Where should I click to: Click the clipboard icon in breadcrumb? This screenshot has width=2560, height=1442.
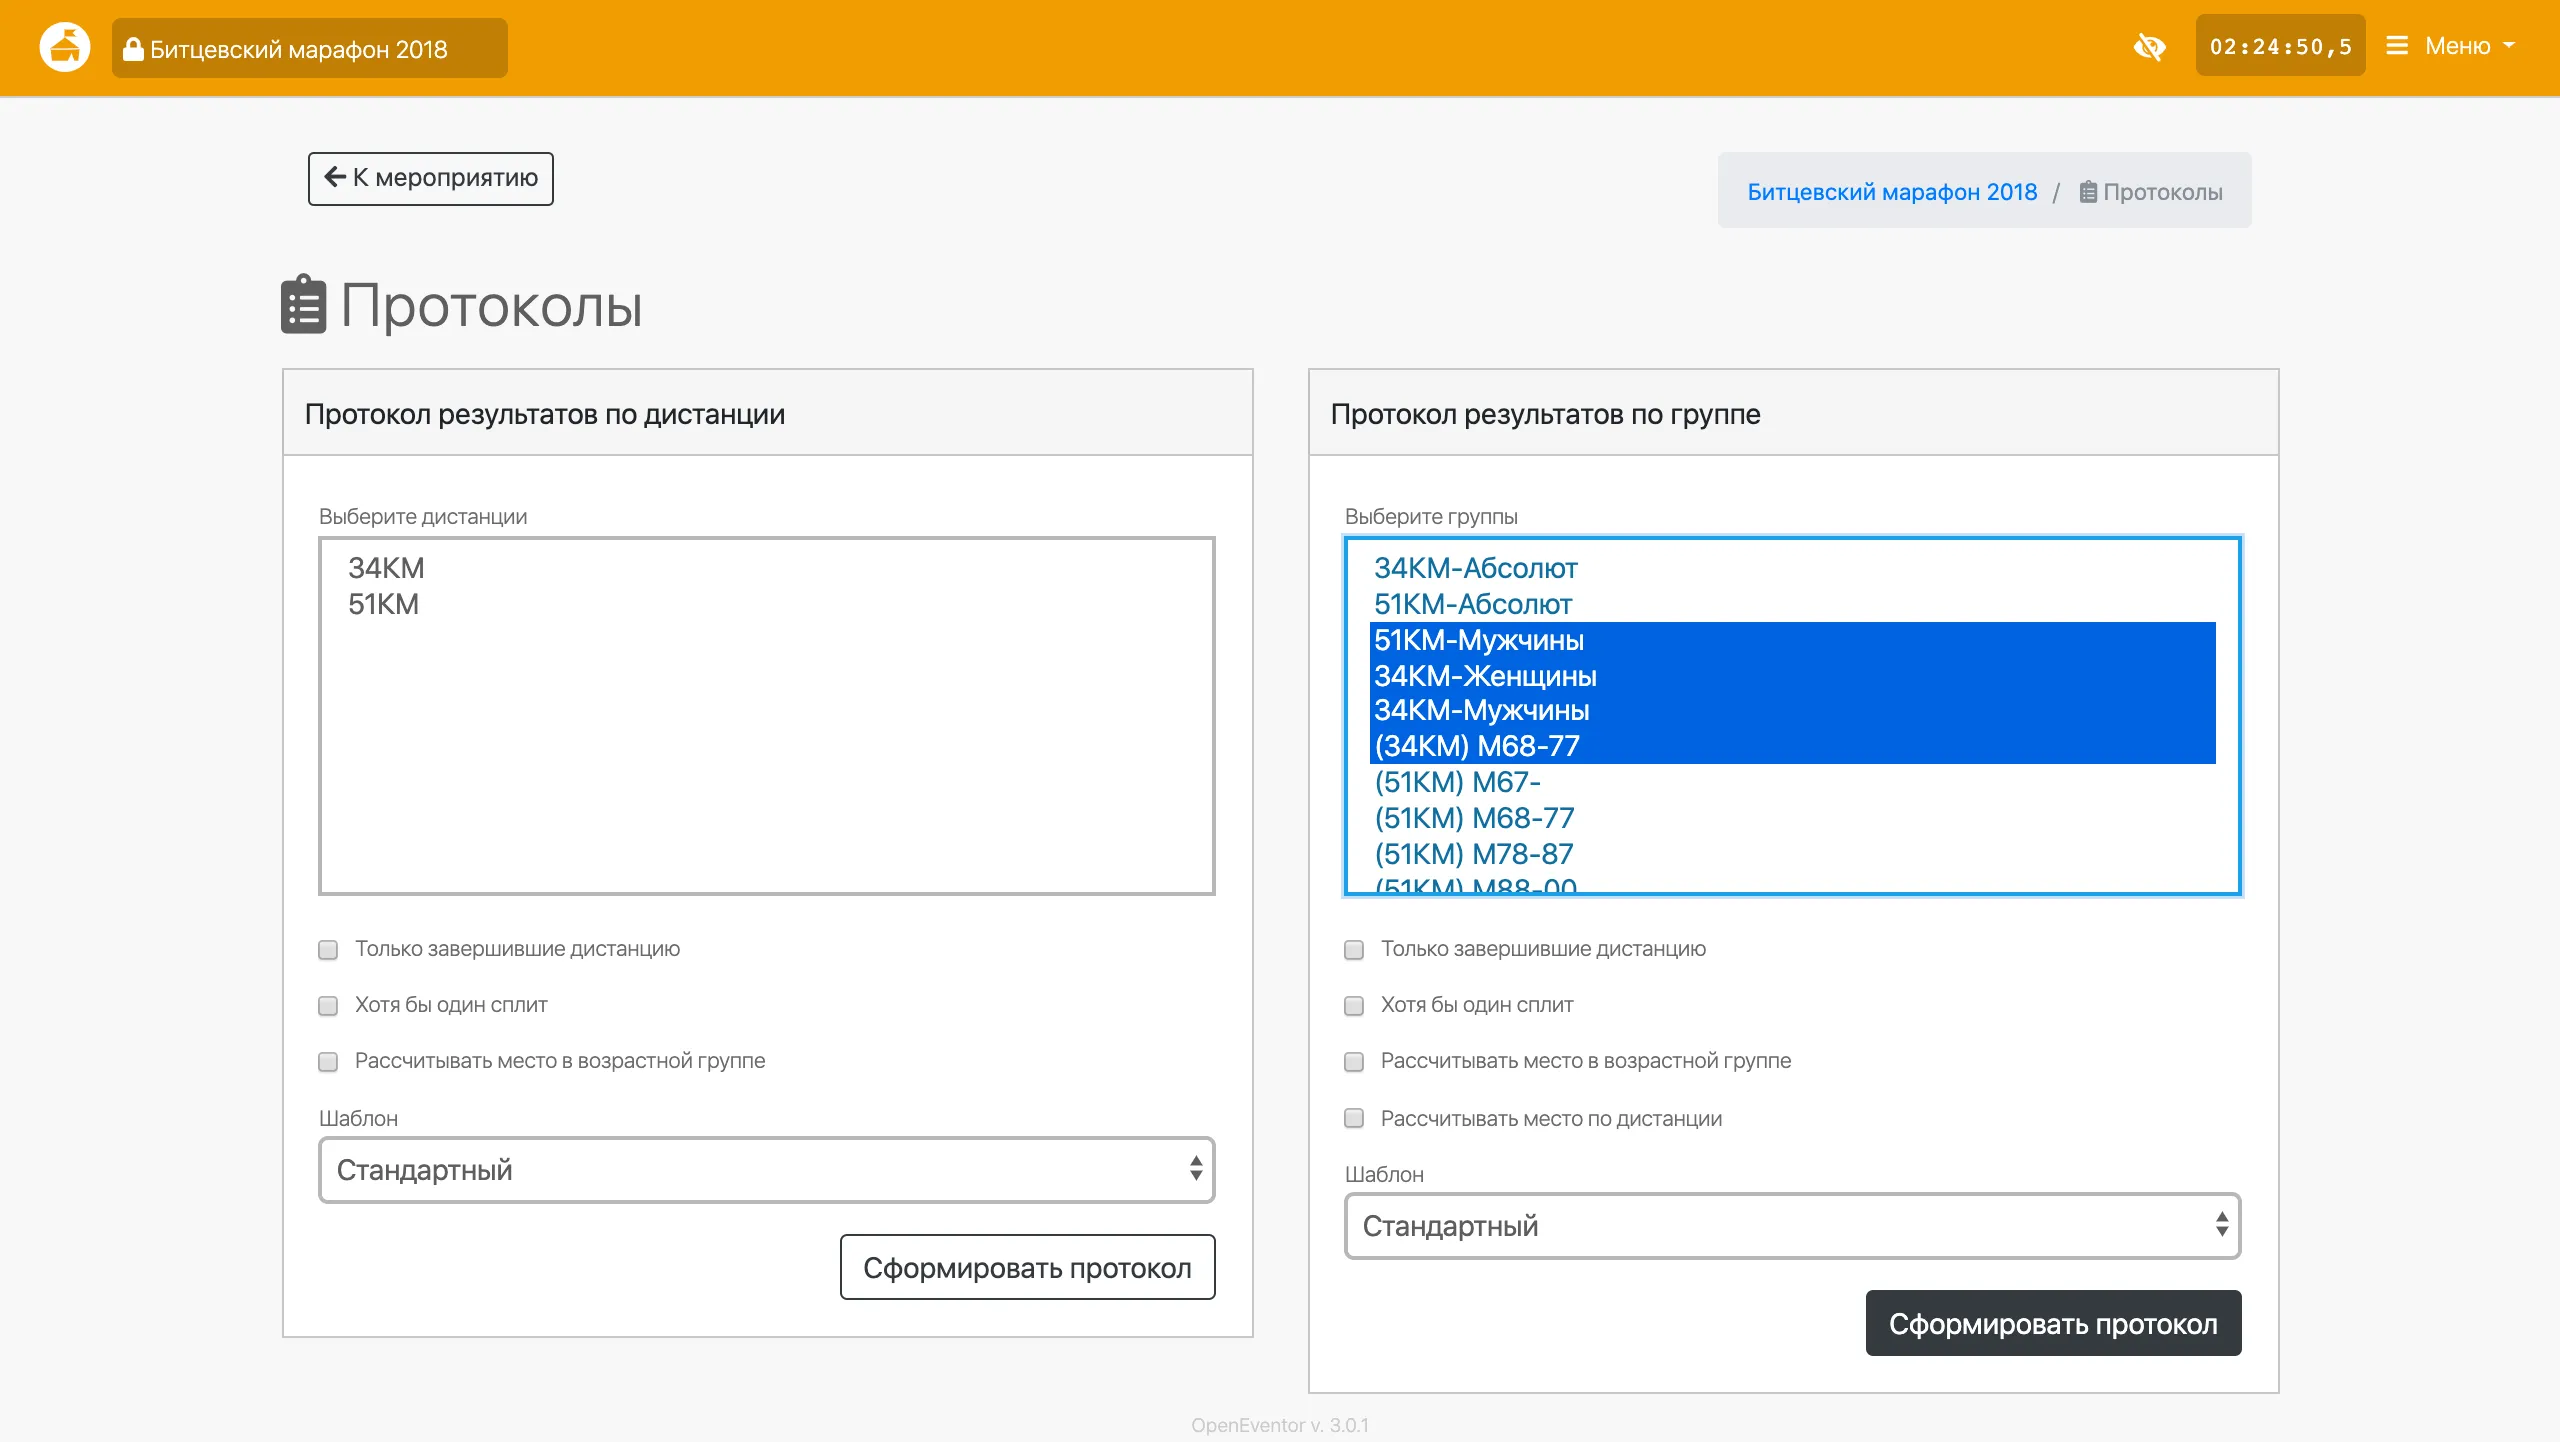(2088, 192)
